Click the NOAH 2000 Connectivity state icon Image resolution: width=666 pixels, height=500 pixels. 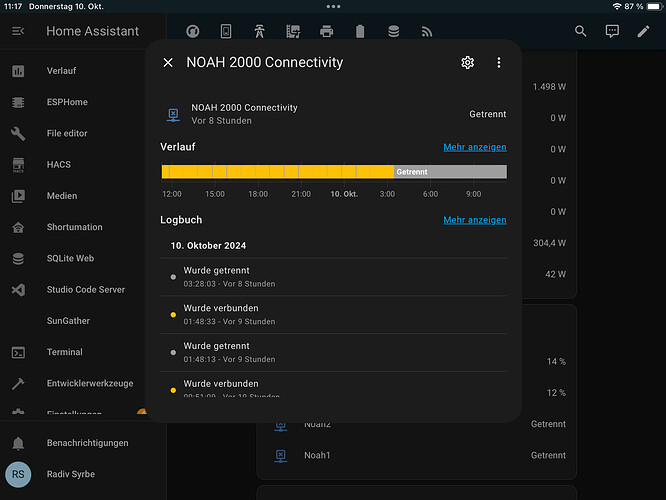point(173,115)
